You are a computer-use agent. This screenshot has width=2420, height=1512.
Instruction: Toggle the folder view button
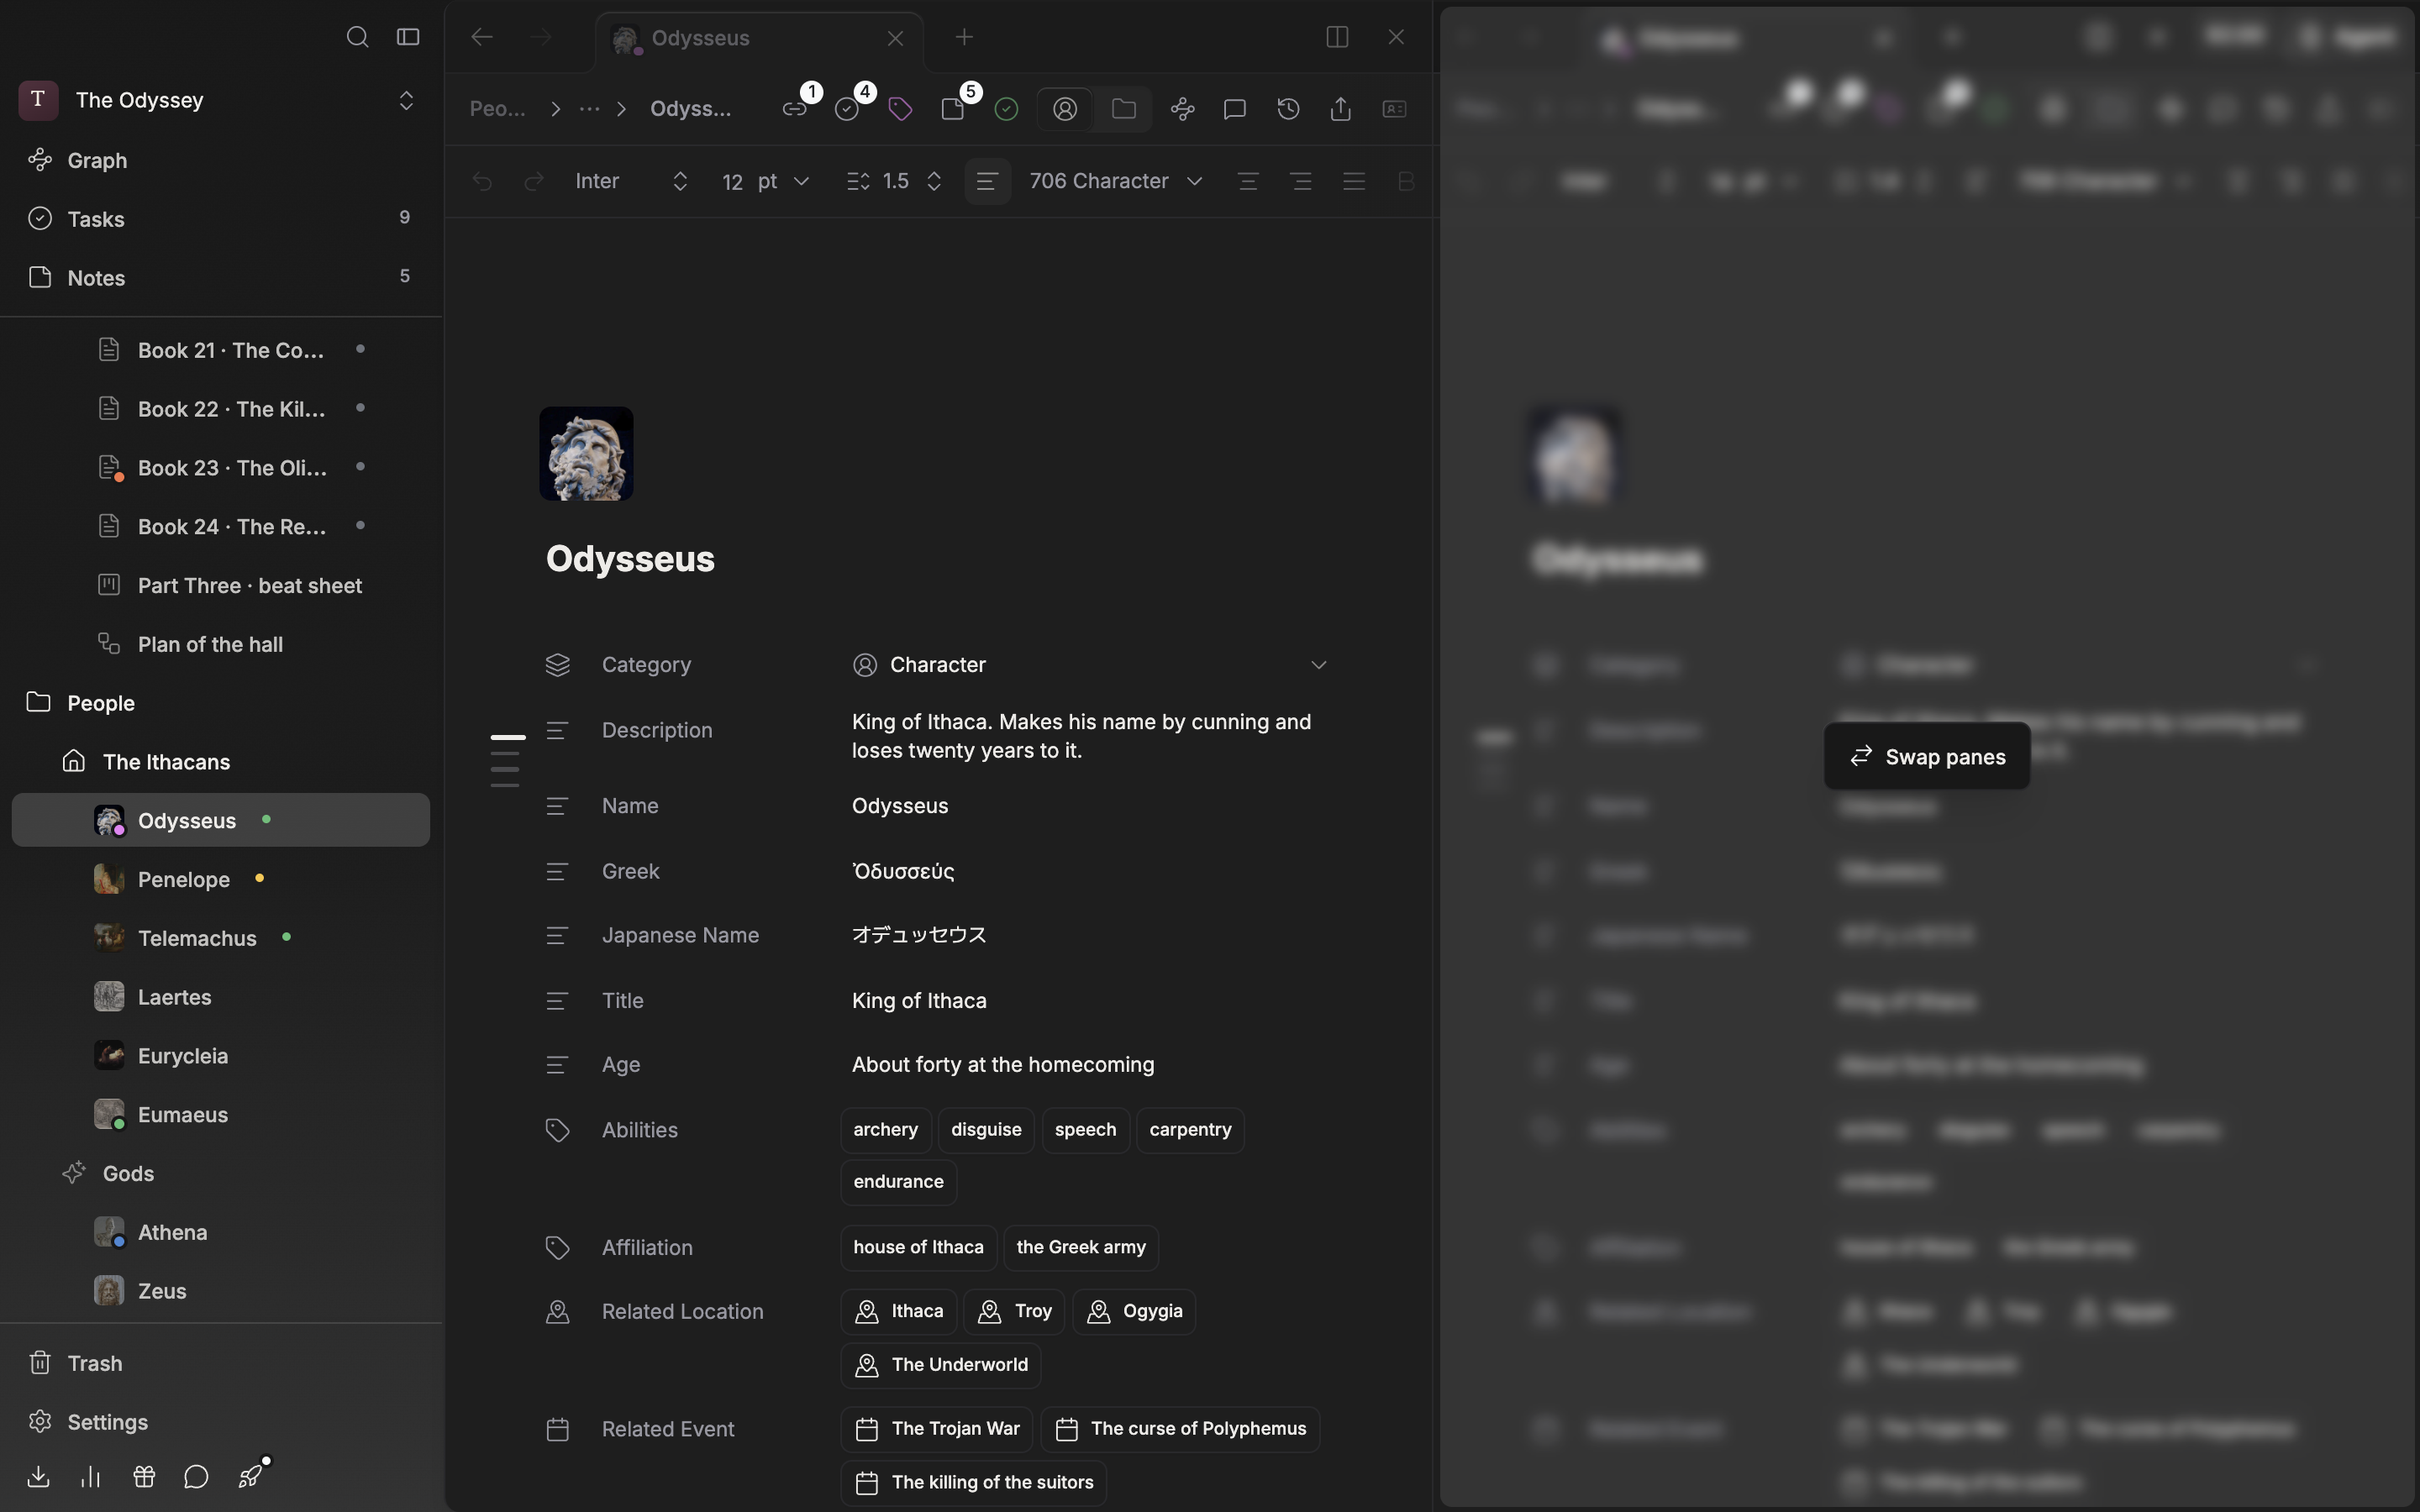pyautogui.click(x=1123, y=109)
